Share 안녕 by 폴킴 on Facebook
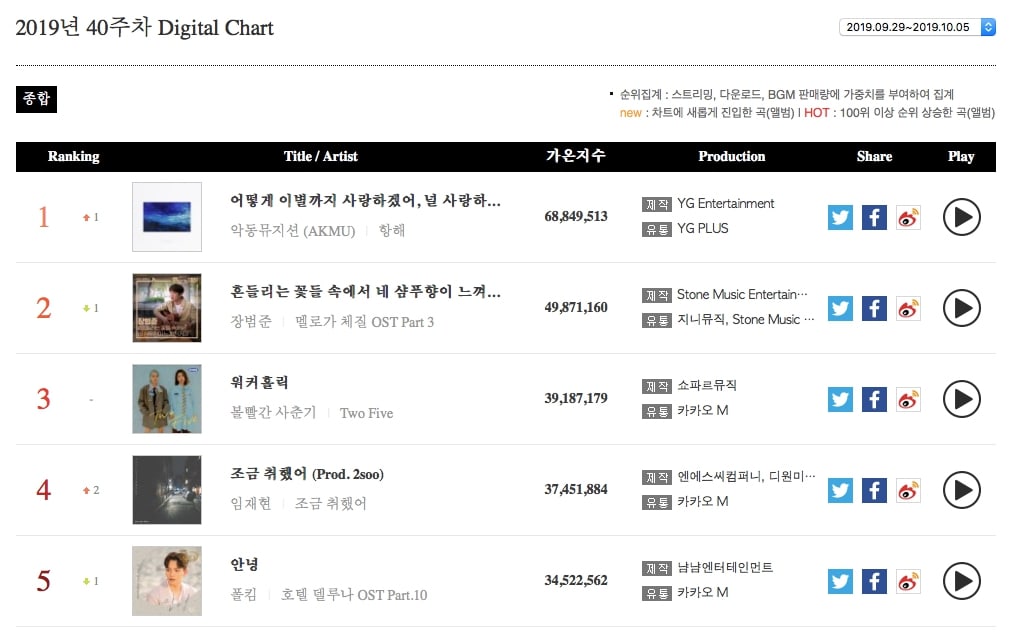 (x=874, y=581)
